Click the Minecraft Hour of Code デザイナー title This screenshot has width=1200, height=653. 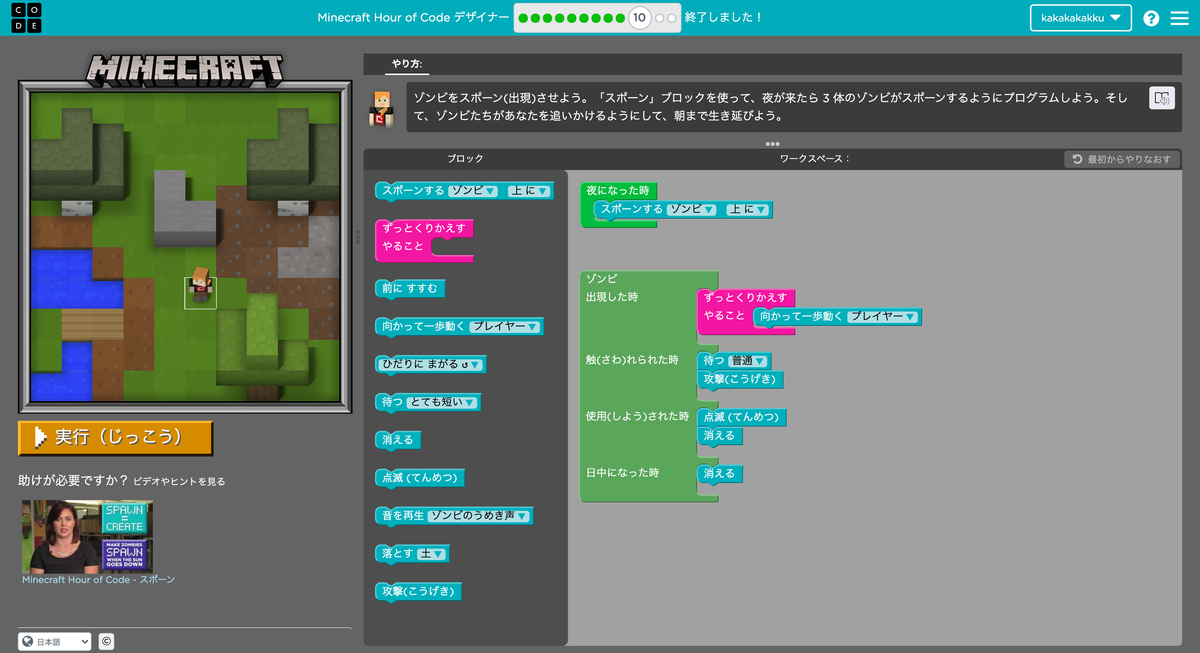pos(414,18)
